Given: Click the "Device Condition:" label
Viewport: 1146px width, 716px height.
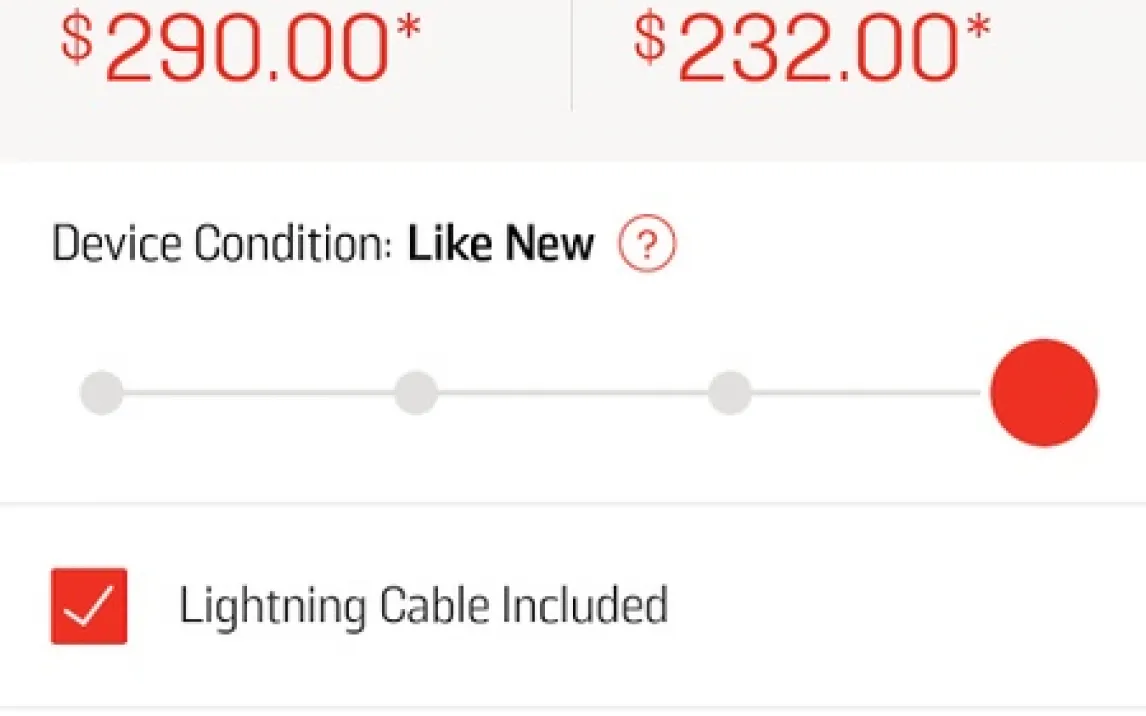Looking at the screenshot, I should [221, 245].
